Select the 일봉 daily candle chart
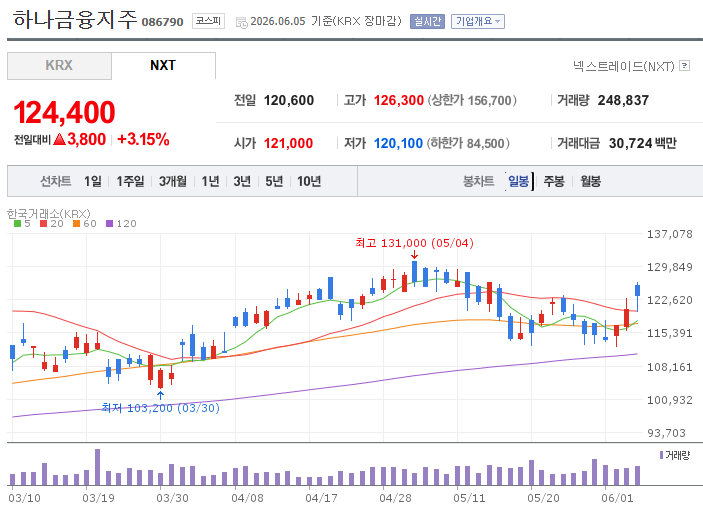 coord(519,181)
